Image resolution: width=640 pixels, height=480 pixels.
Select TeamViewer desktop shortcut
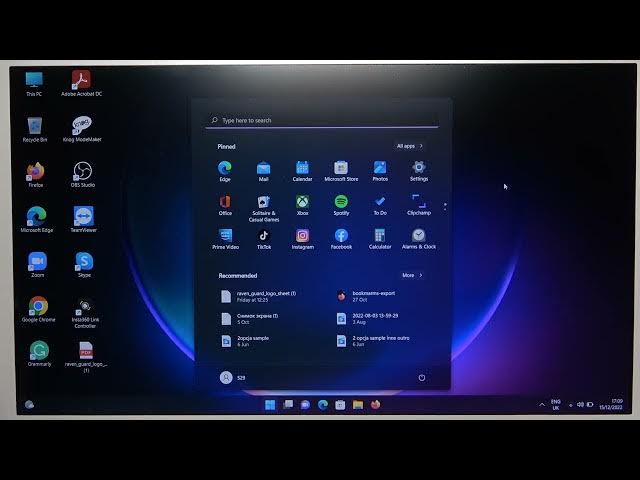coord(83,220)
